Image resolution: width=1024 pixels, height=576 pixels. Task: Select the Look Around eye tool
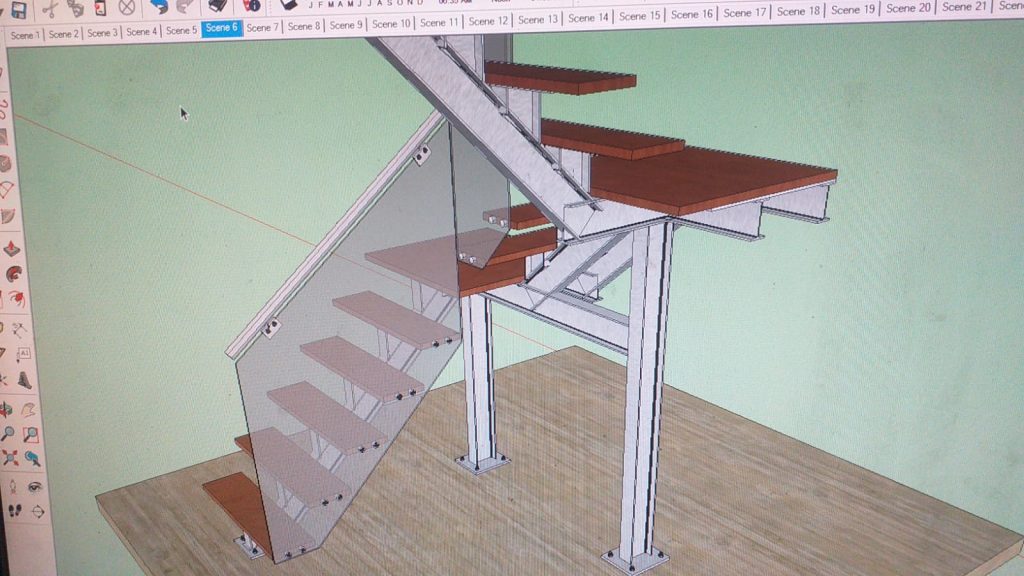coord(35,486)
